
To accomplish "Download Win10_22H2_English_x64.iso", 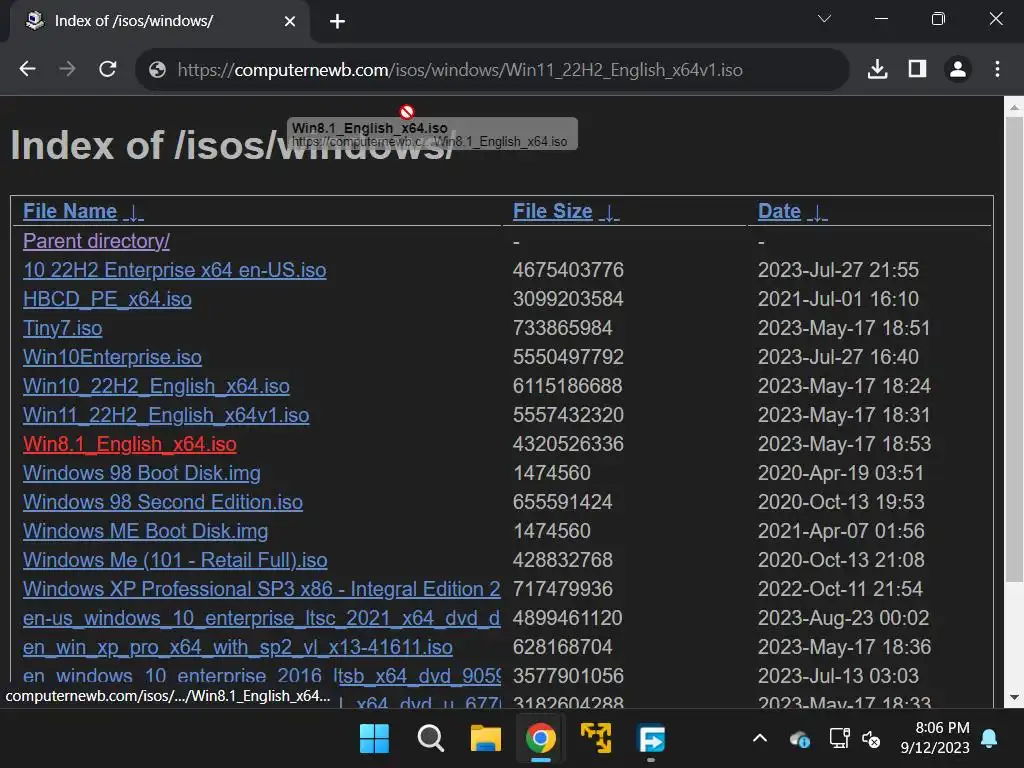I will [156, 386].
